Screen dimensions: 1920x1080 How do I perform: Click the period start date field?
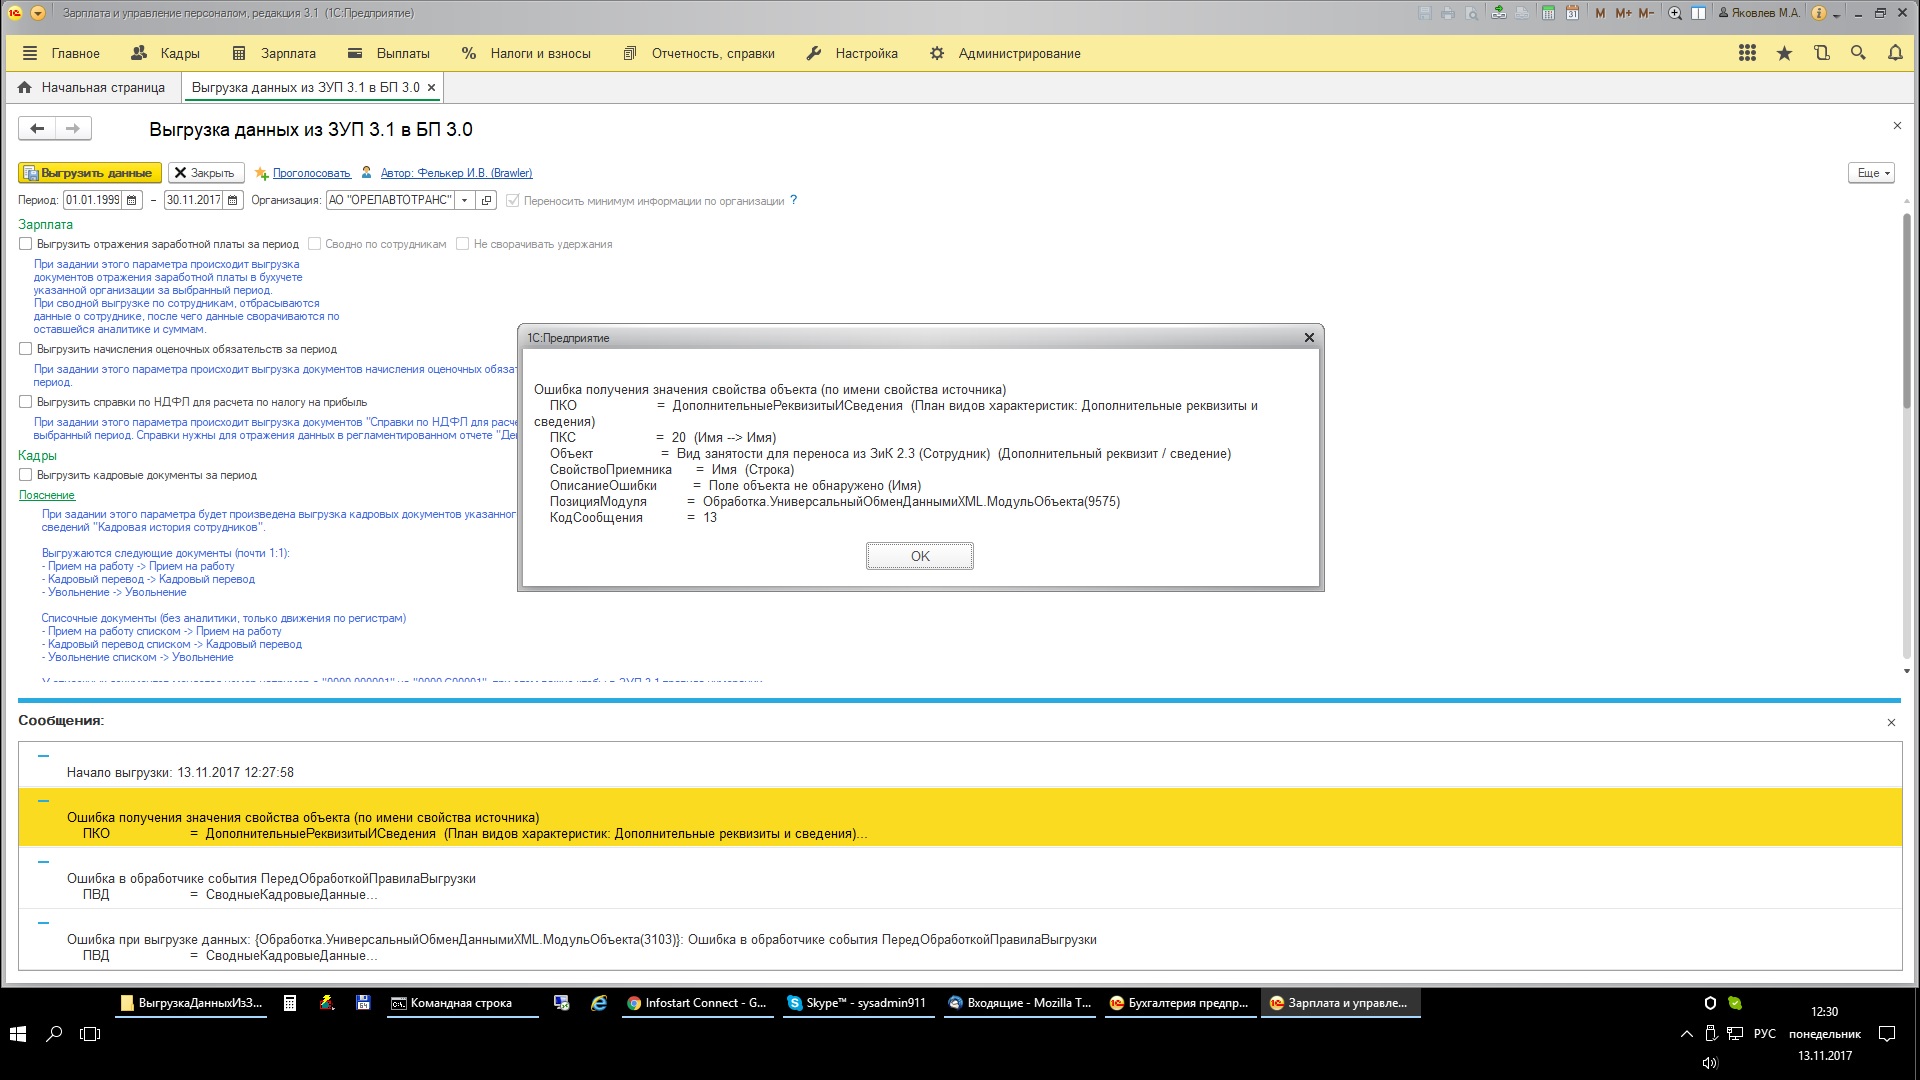93,200
